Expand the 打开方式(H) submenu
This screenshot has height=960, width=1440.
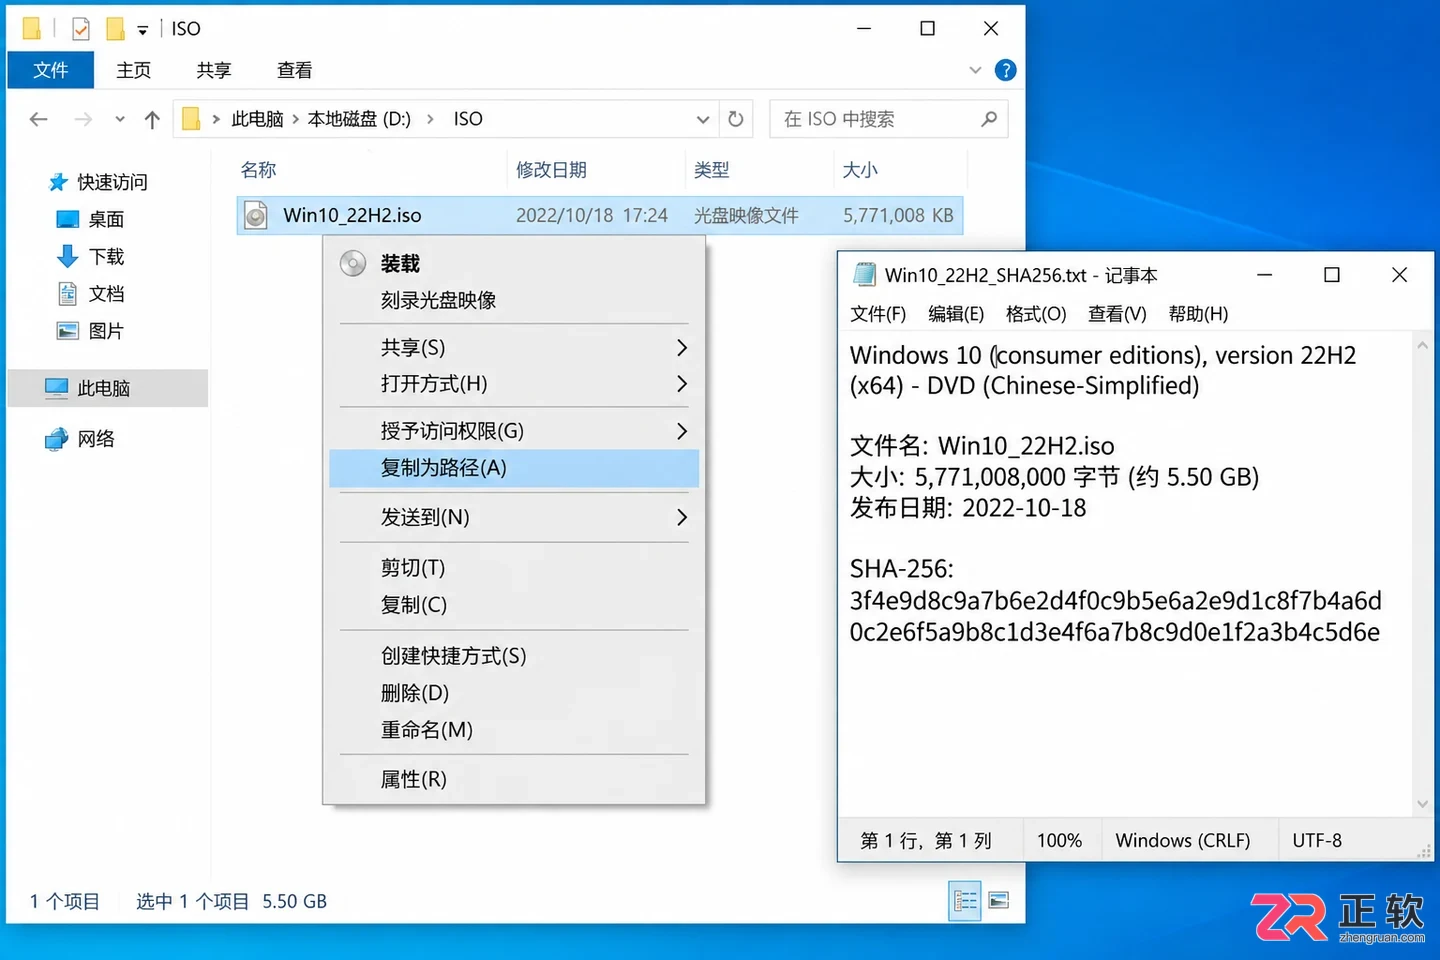pyautogui.click(x=682, y=383)
